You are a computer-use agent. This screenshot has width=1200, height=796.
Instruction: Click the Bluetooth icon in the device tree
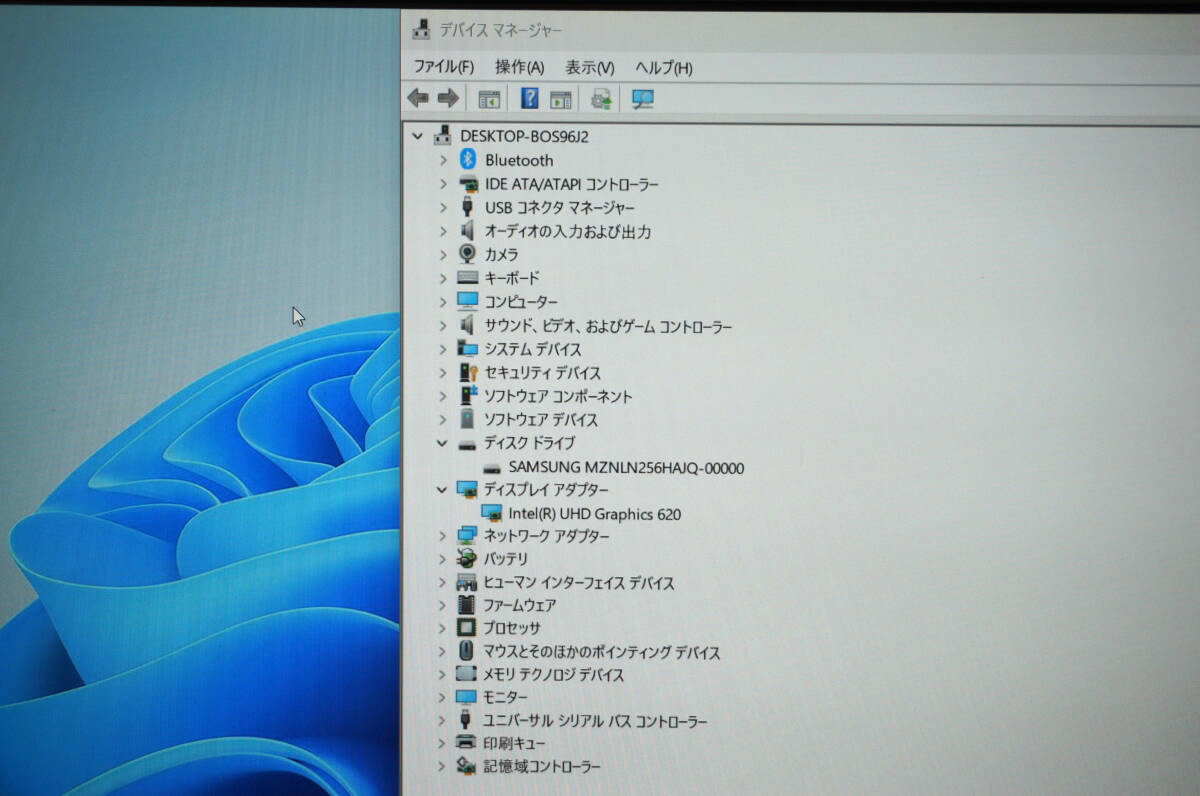point(467,160)
